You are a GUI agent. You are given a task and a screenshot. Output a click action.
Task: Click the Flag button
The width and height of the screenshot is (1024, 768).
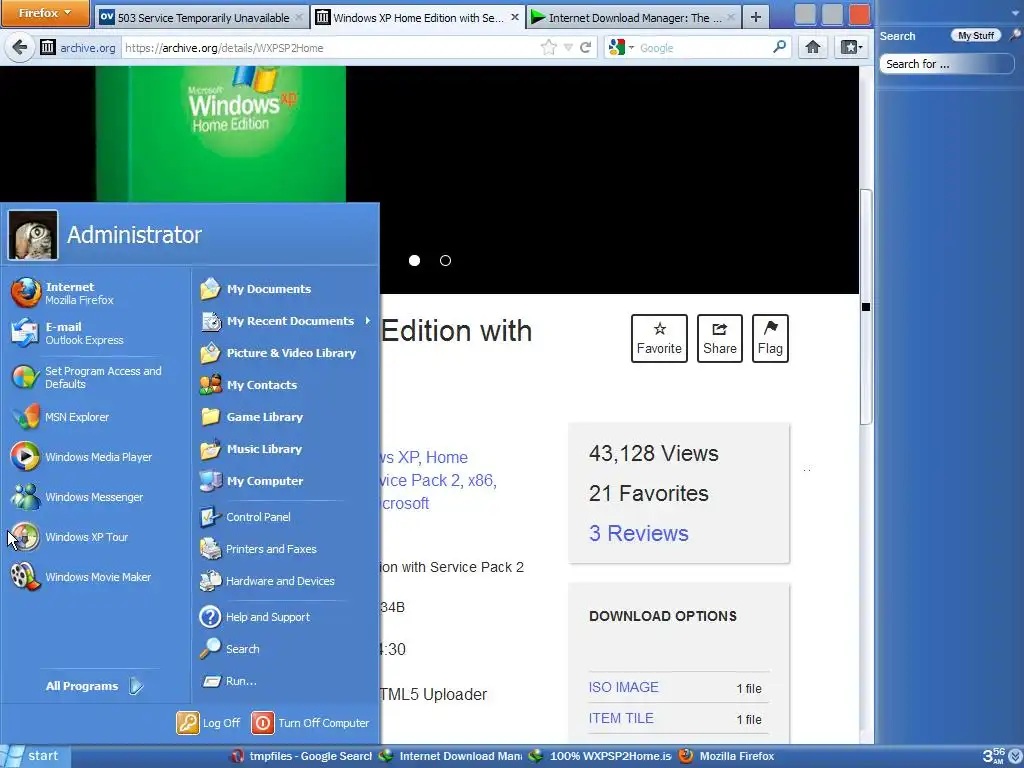tap(771, 338)
